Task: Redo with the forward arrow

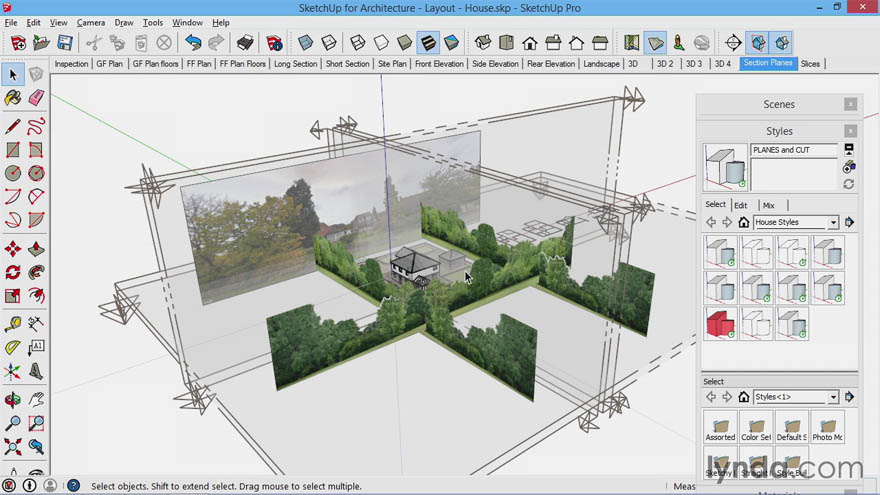Action: coord(216,43)
